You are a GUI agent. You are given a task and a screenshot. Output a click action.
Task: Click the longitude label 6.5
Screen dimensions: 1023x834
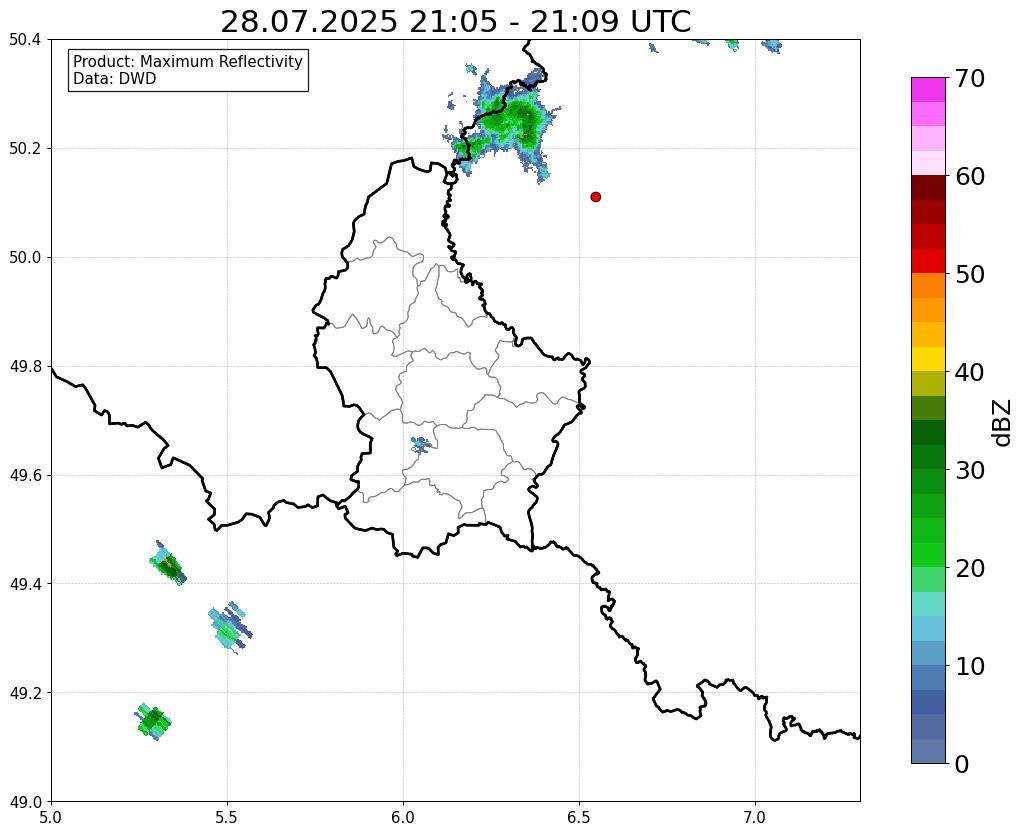tap(579, 817)
